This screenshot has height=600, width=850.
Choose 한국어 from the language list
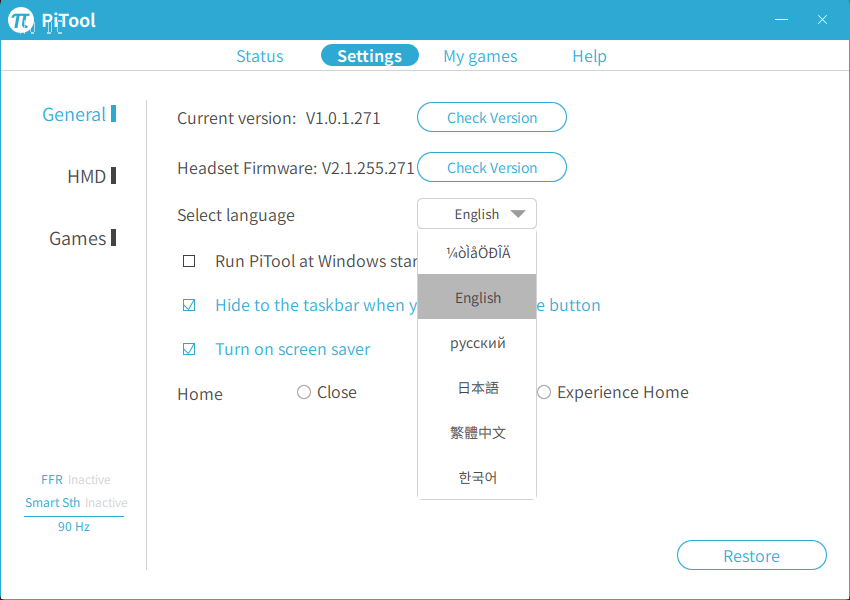[477, 477]
